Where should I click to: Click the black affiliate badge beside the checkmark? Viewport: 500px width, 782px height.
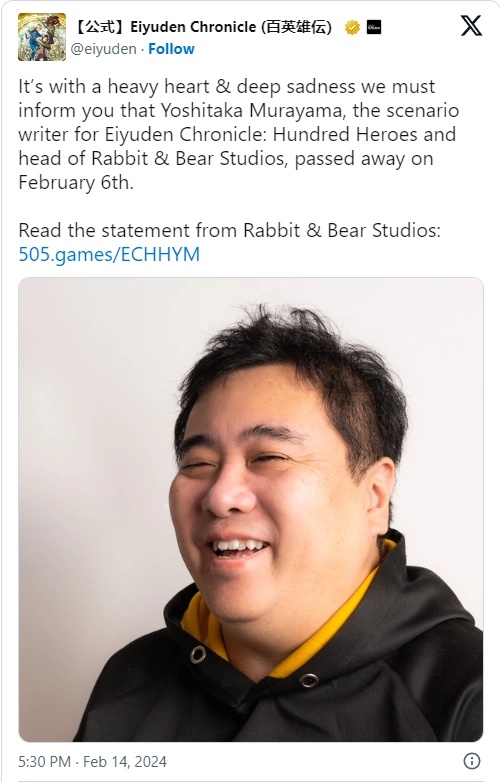[x=374, y=27]
